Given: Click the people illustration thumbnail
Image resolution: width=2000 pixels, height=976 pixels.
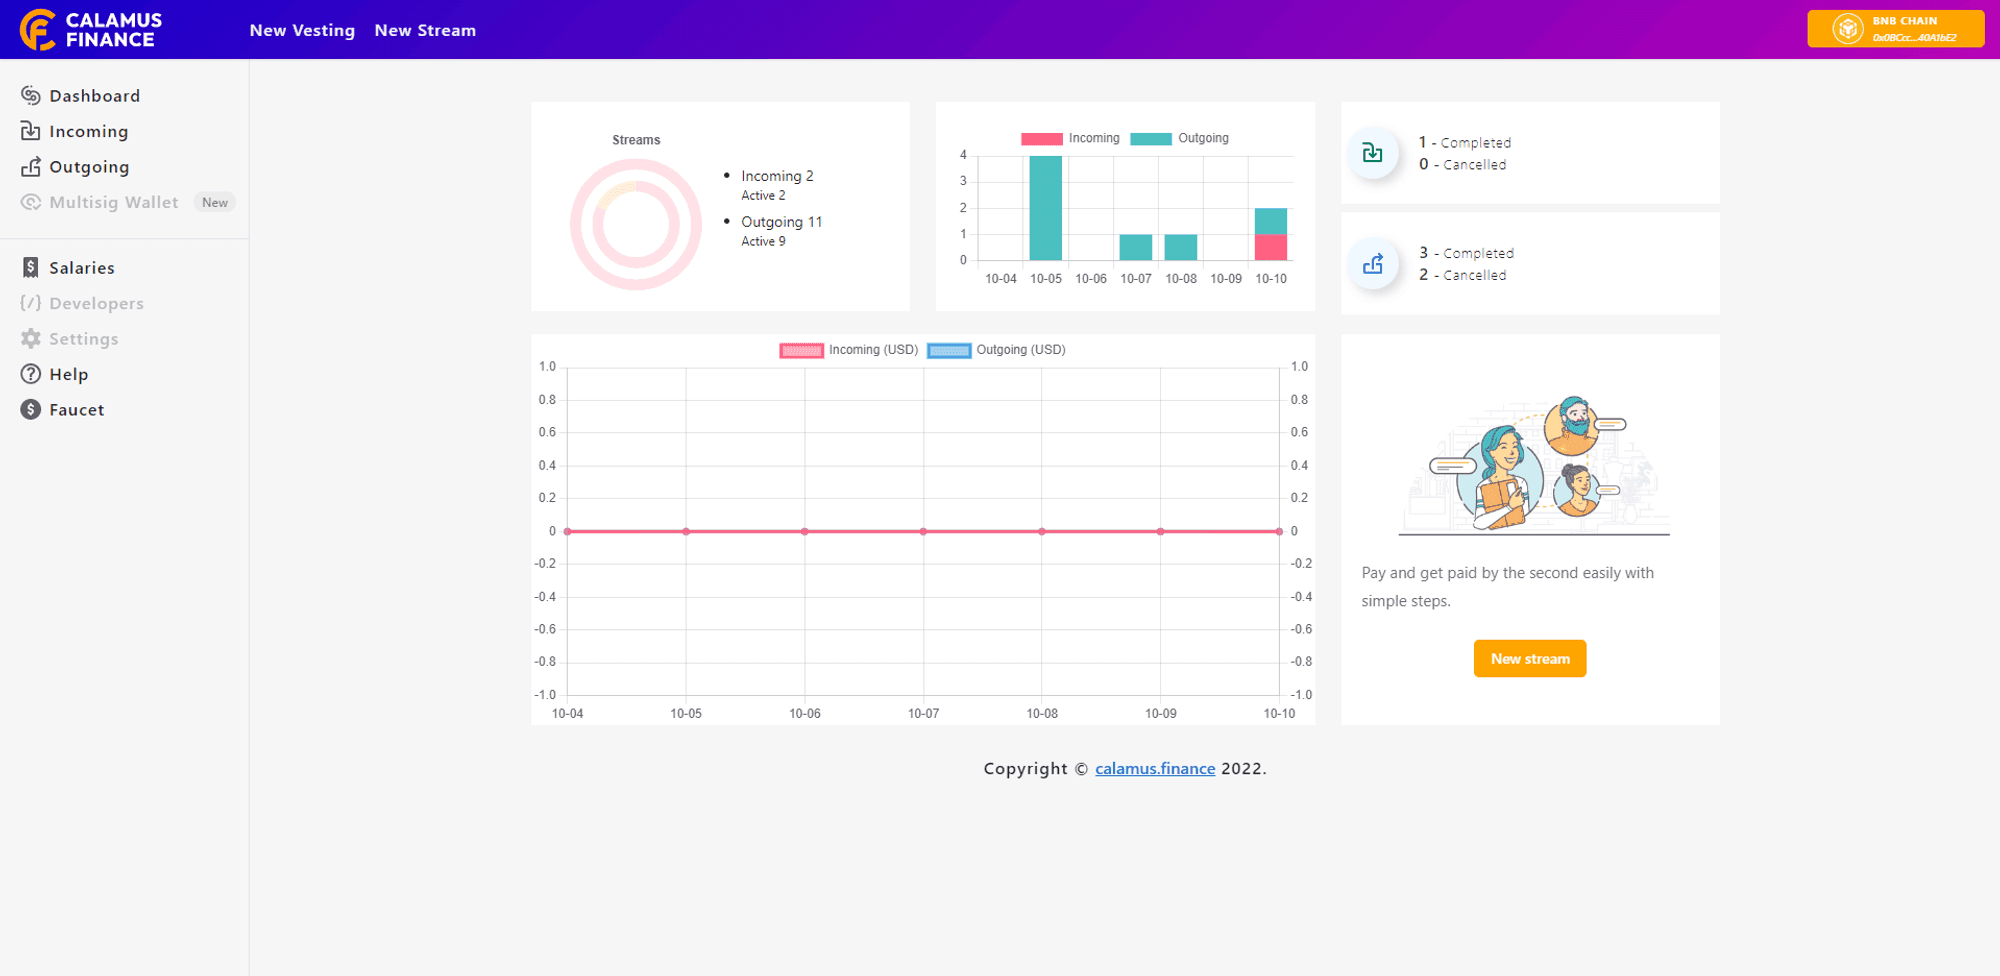Looking at the screenshot, I should 1534,466.
